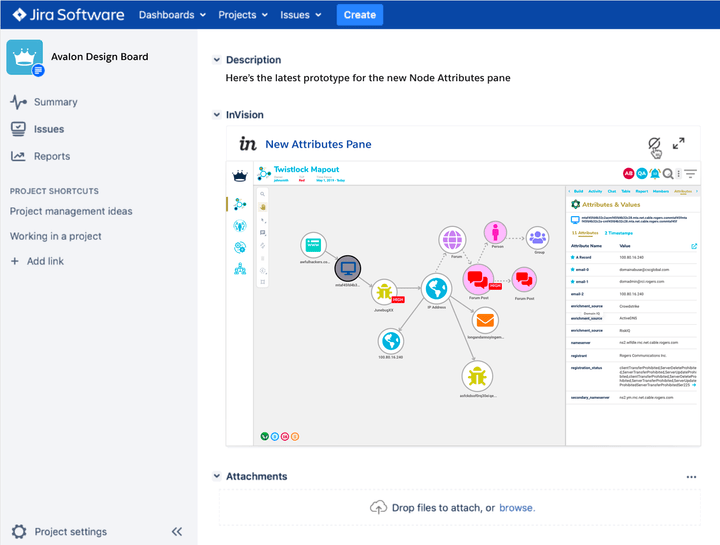Open the Dashboards dropdown menu
Image resolution: width=720 pixels, height=545 pixels.
coord(172,15)
